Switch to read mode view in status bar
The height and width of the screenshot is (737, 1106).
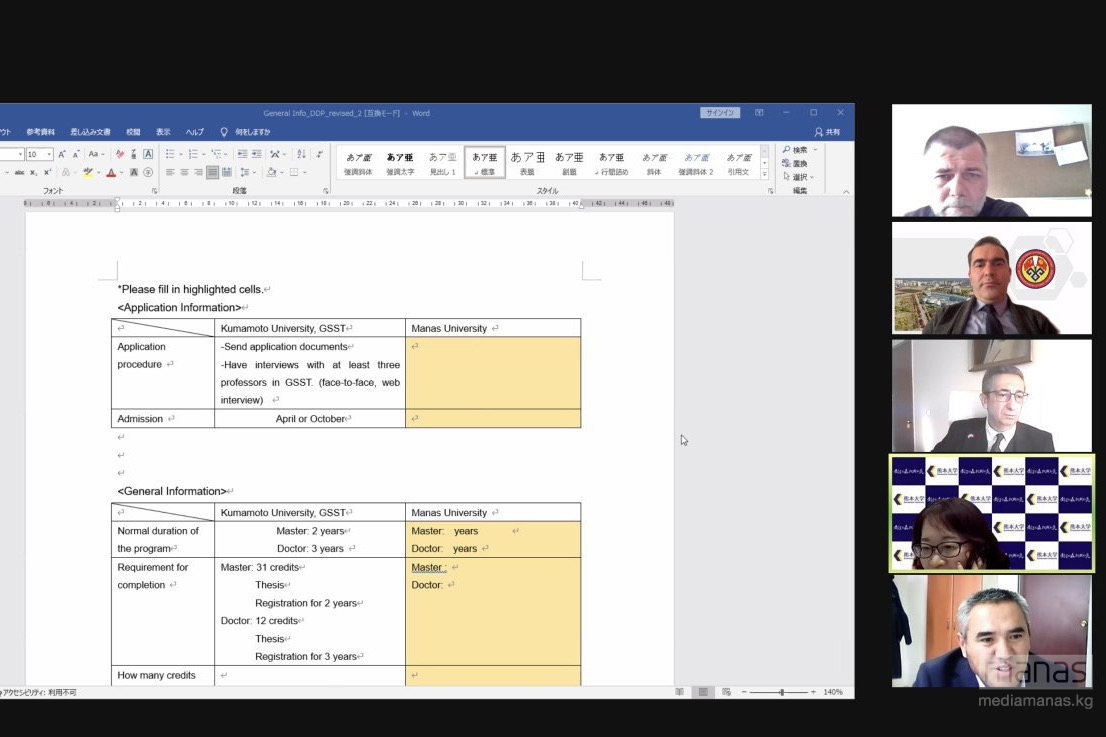click(x=680, y=692)
